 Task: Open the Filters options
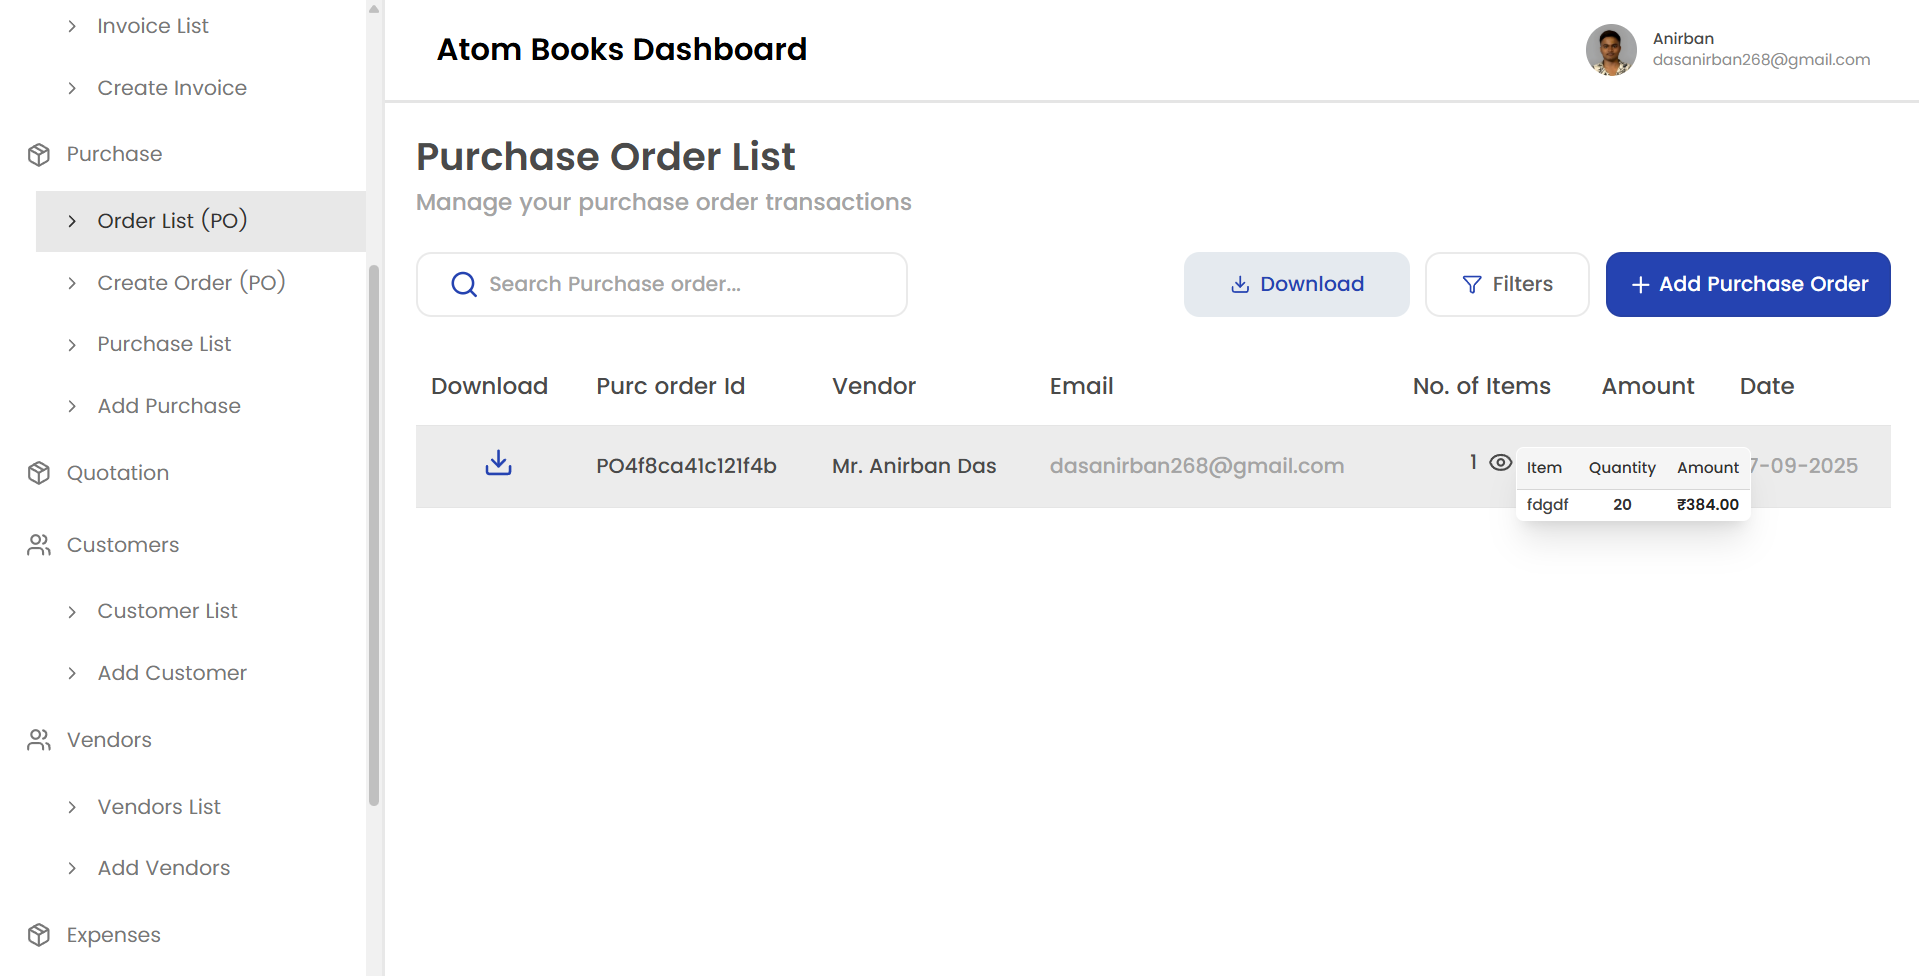1506,284
